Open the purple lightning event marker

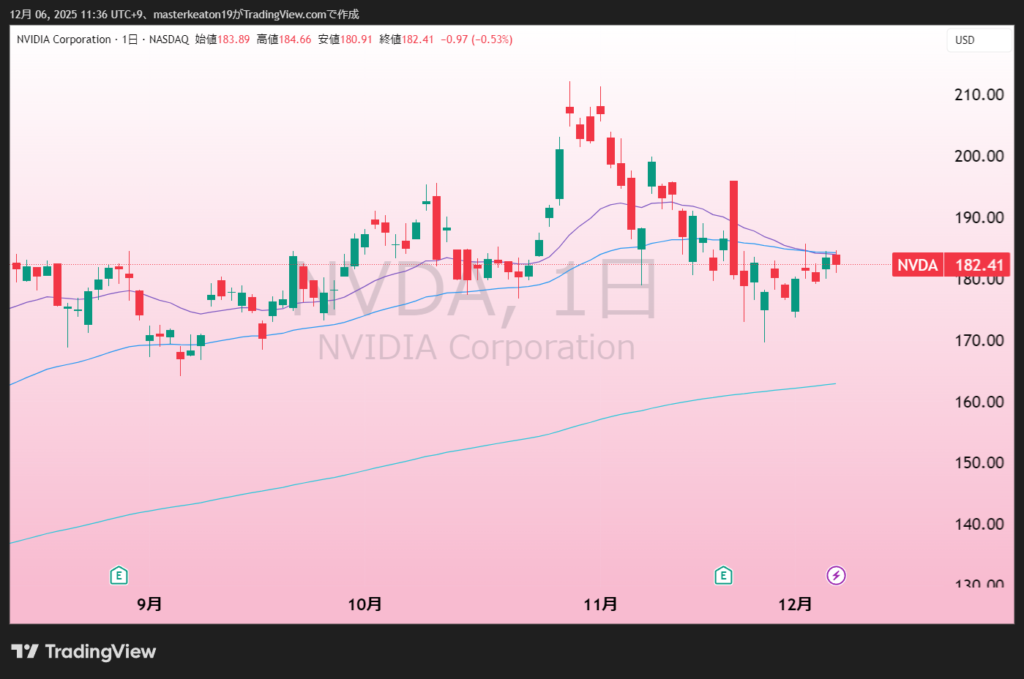point(837,575)
